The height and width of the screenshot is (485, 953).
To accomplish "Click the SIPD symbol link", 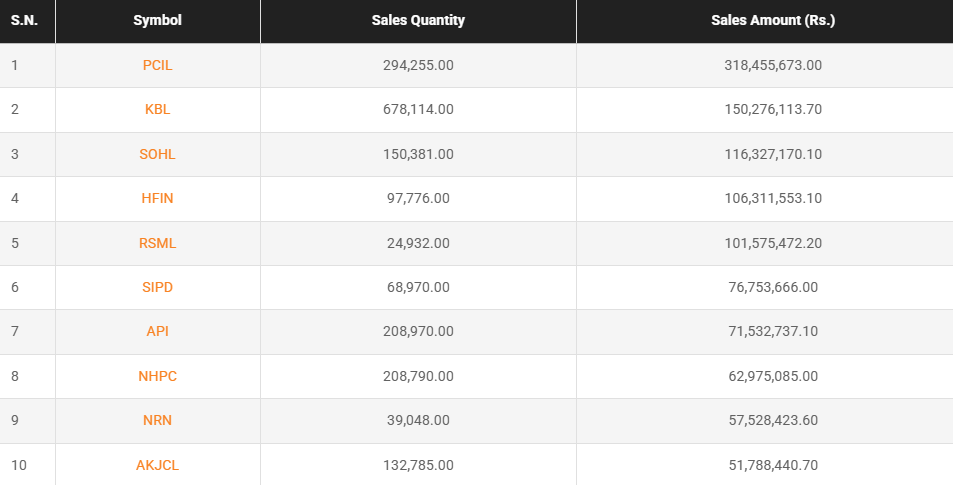I will 157,287.
